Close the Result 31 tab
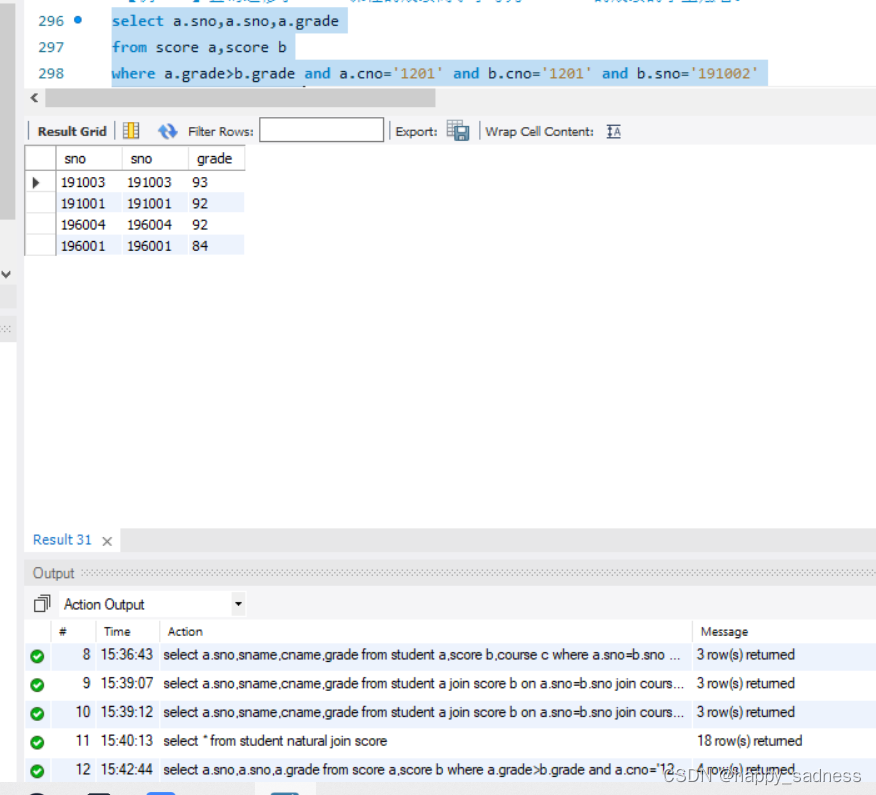 coord(107,541)
